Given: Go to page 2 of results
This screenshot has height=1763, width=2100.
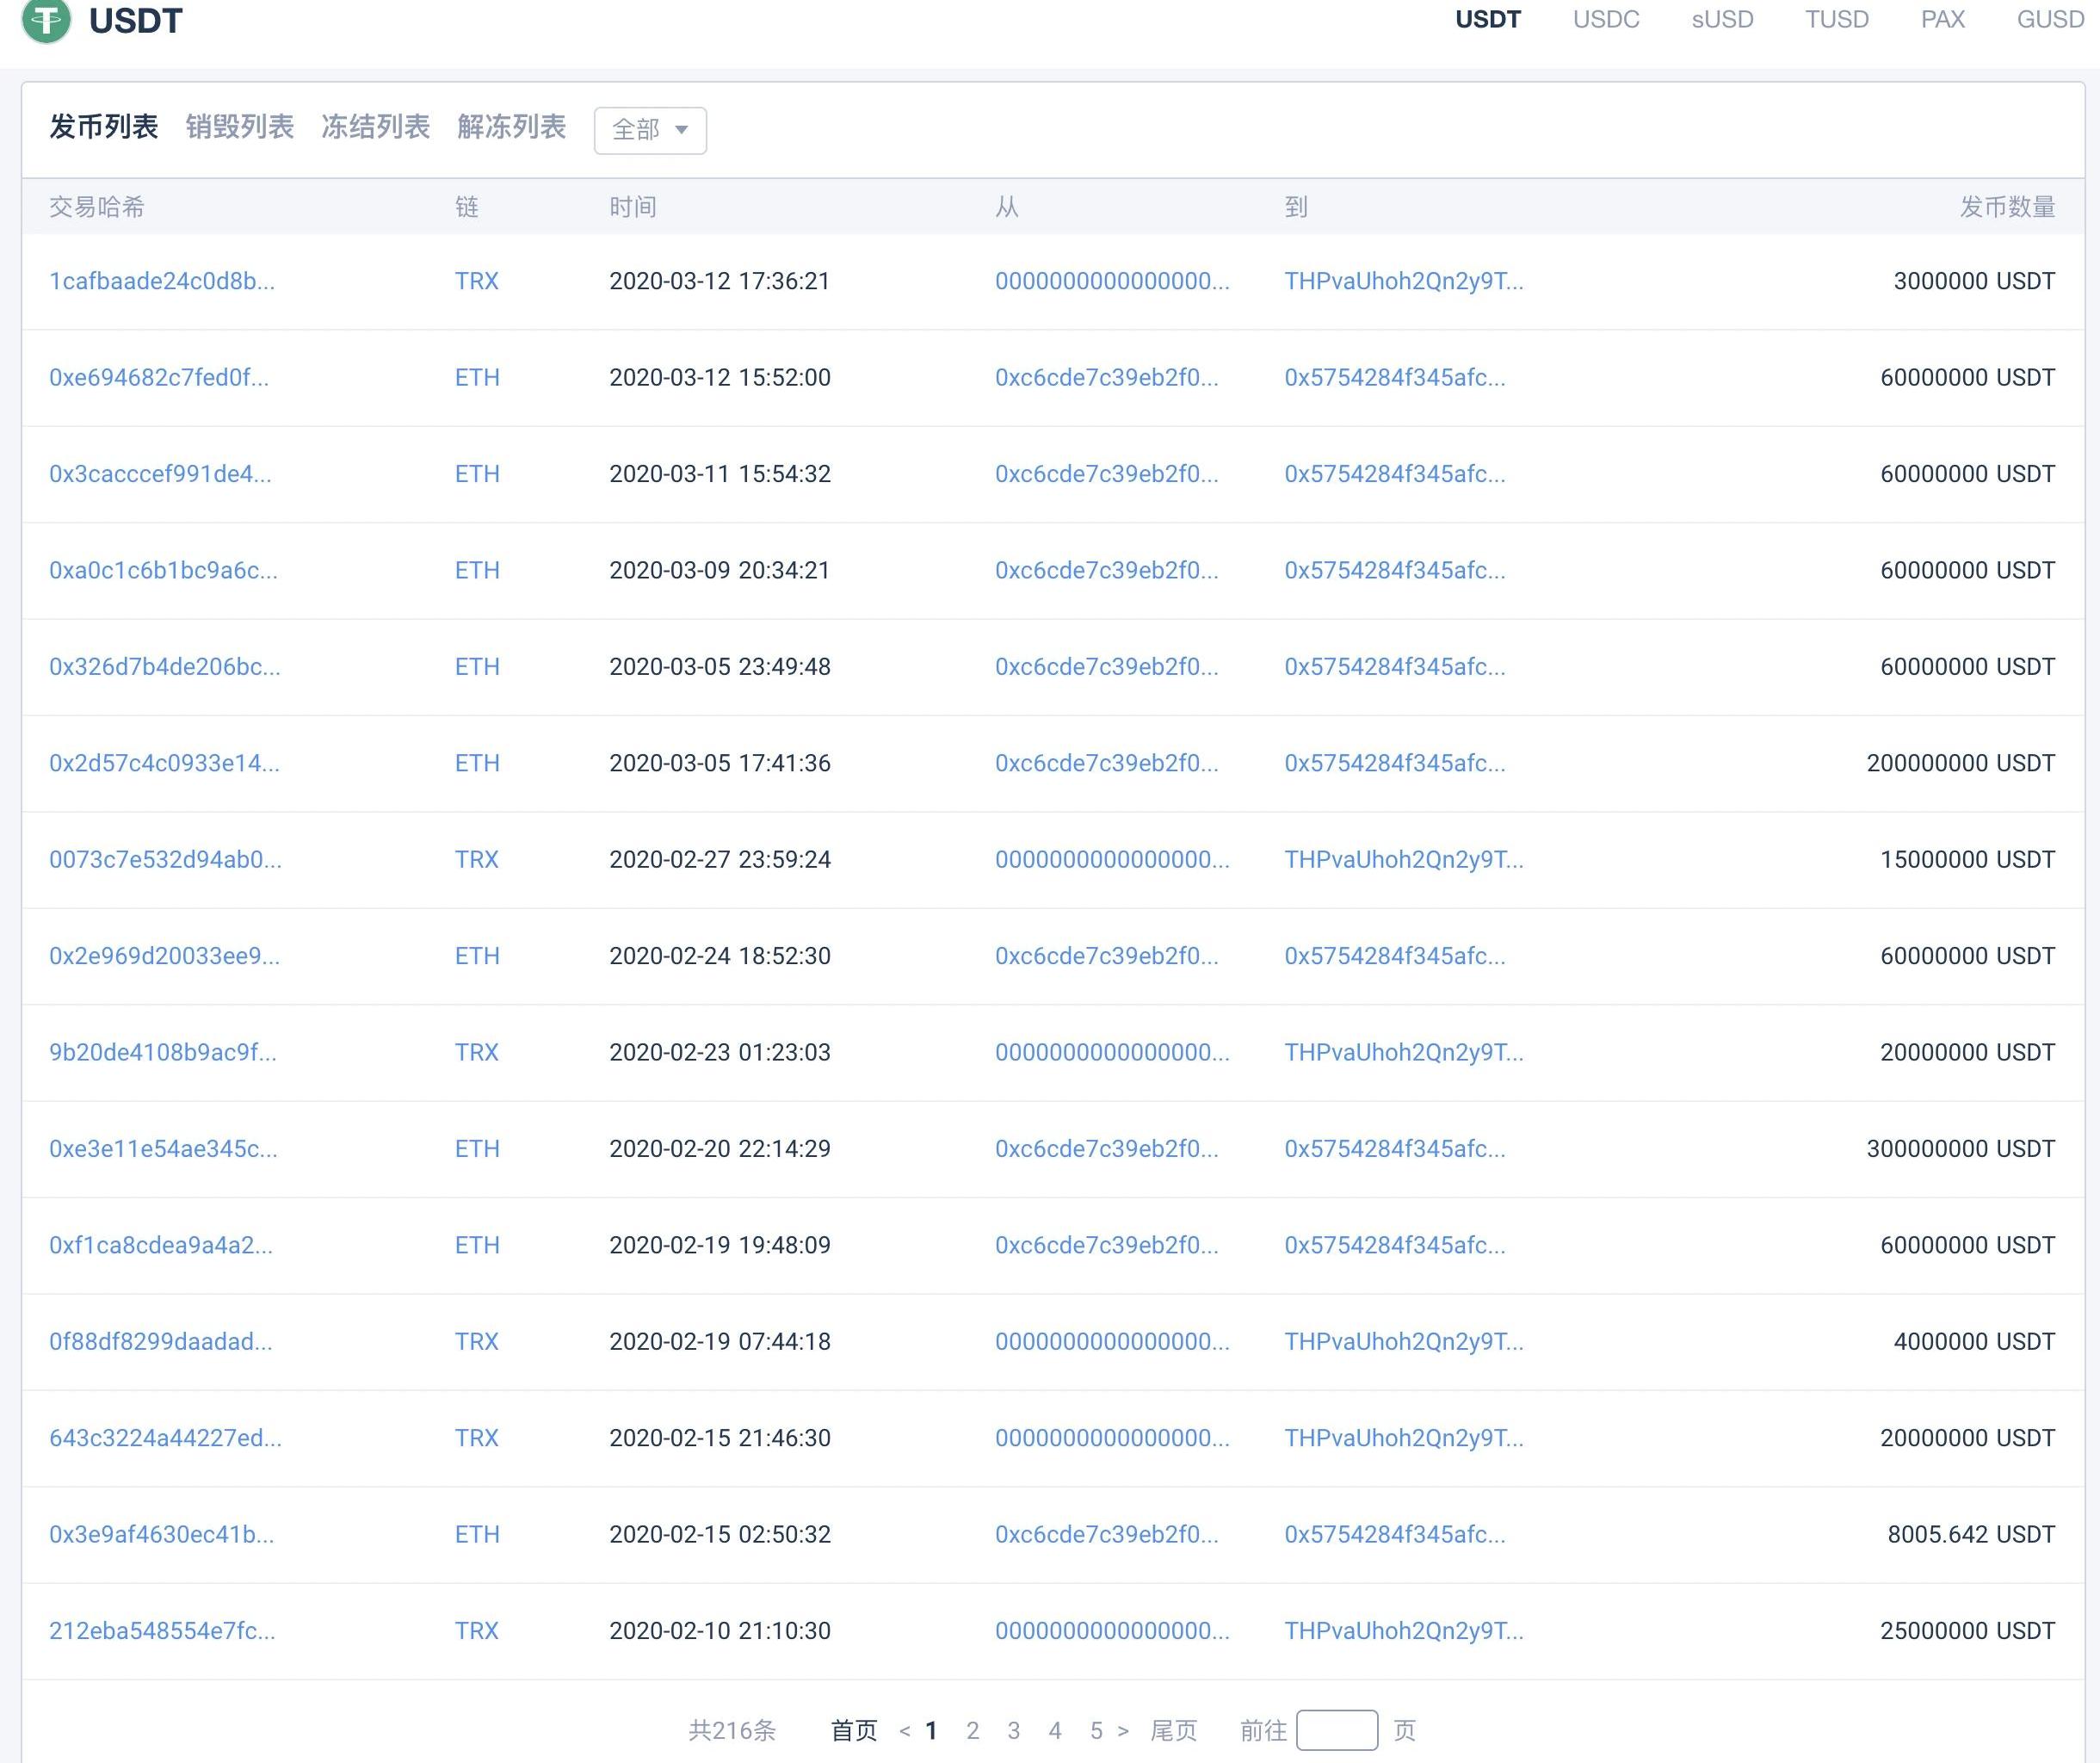Looking at the screenshot, I should pyautogui.click(x=972, y=1730).
